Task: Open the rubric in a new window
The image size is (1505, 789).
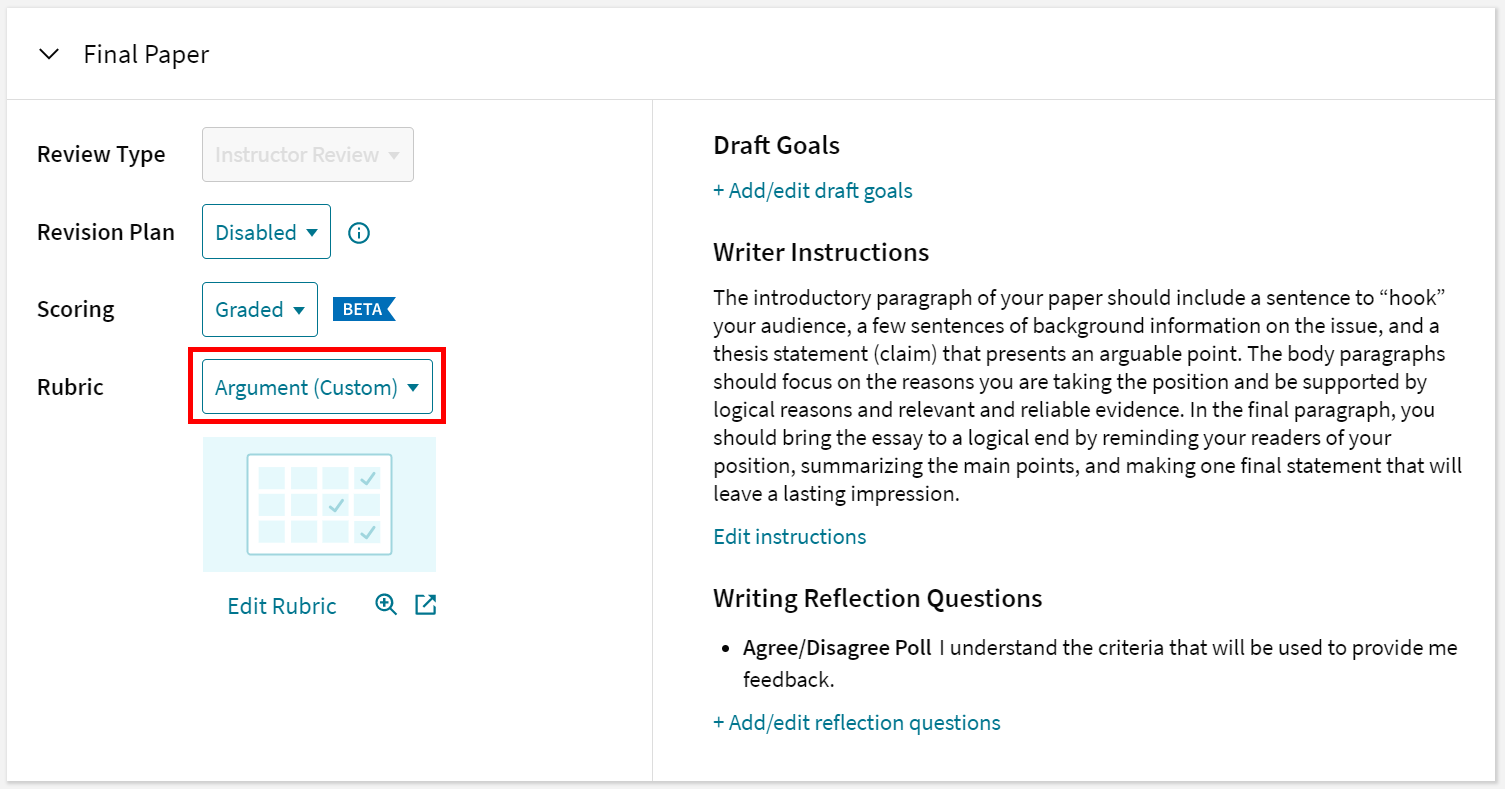Action: 425,604
